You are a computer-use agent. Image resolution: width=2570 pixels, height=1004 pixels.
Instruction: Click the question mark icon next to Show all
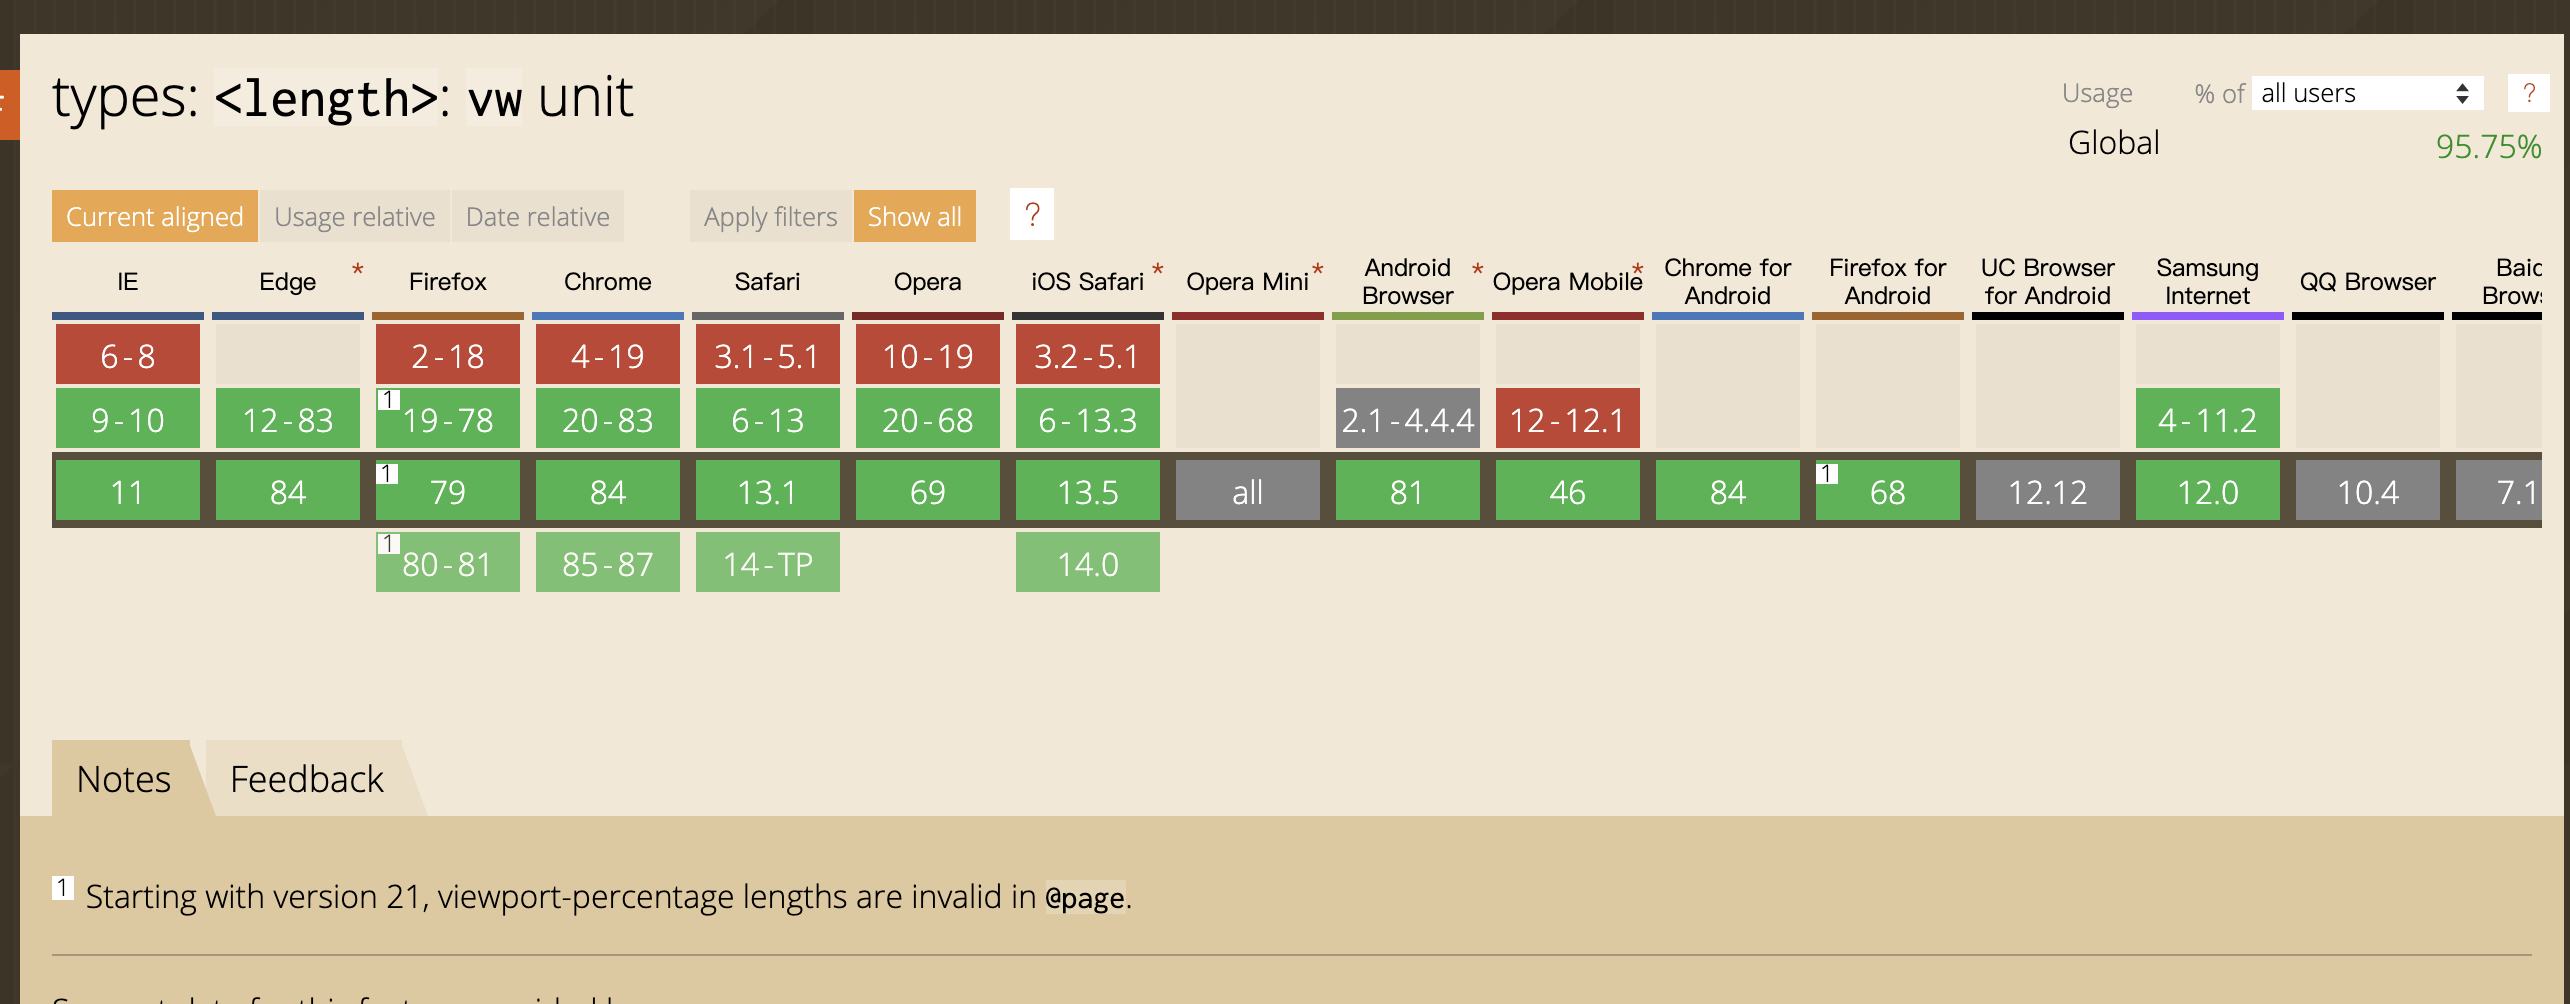(x=1032, y=215)
